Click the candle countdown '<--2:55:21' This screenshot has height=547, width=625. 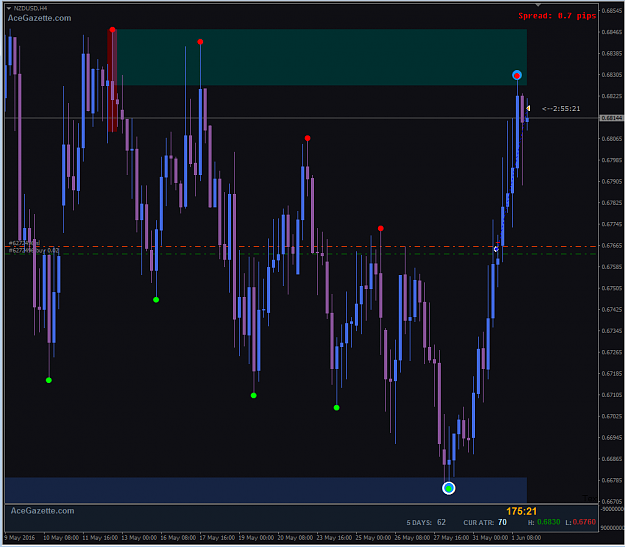561,109
